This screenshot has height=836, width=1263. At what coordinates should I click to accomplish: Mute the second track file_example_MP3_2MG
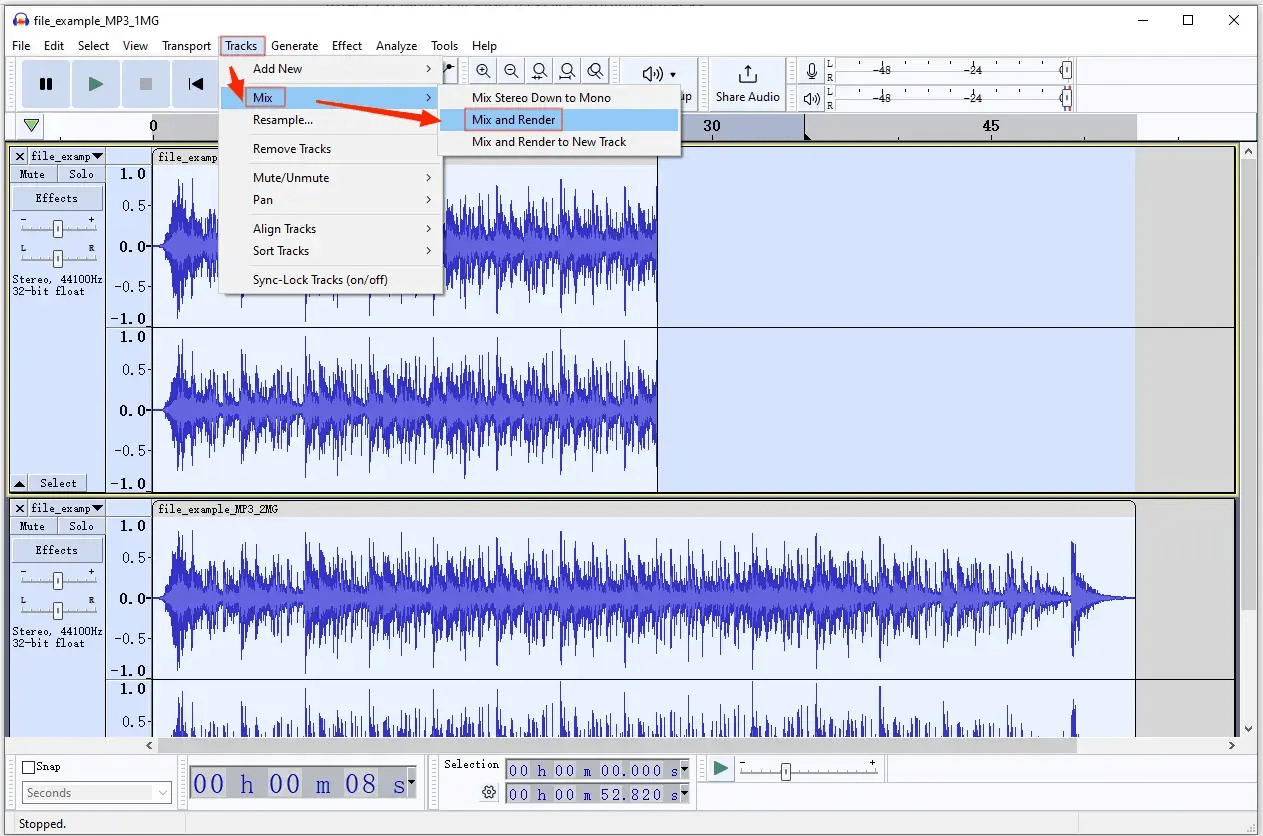point(33,526)
